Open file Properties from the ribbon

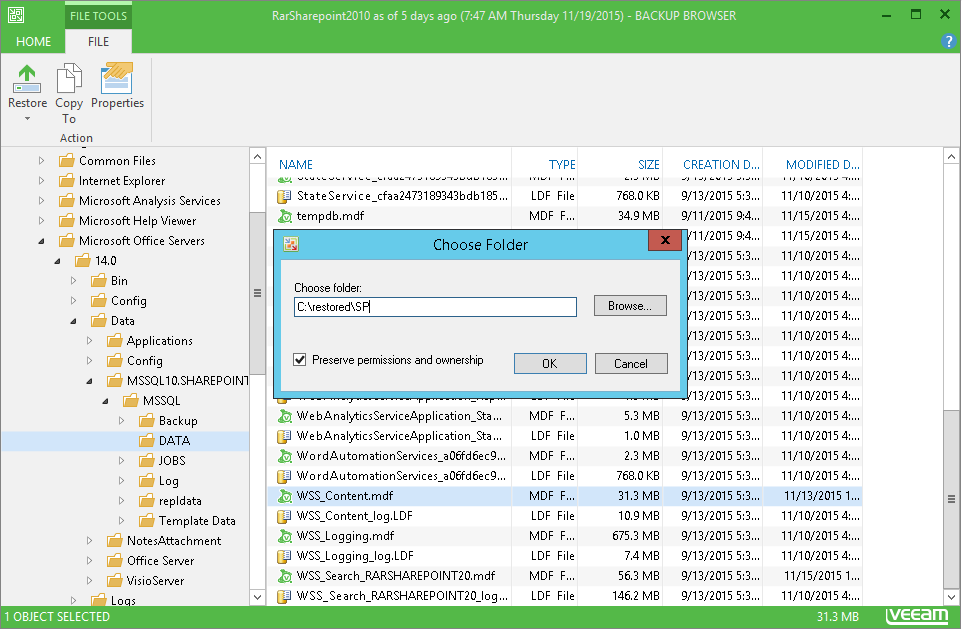117,86
